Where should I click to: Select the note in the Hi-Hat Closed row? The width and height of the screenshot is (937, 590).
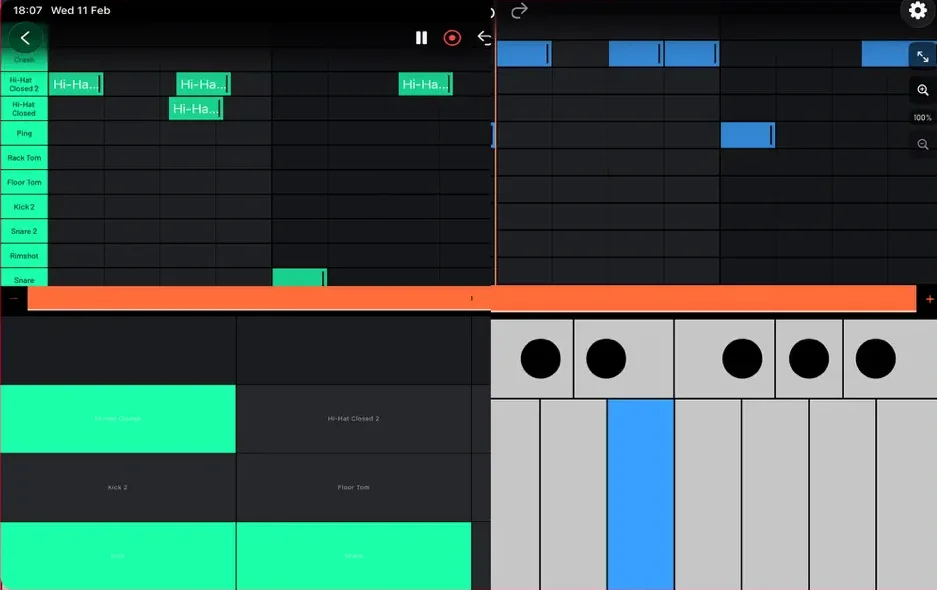tap(196, 109)
